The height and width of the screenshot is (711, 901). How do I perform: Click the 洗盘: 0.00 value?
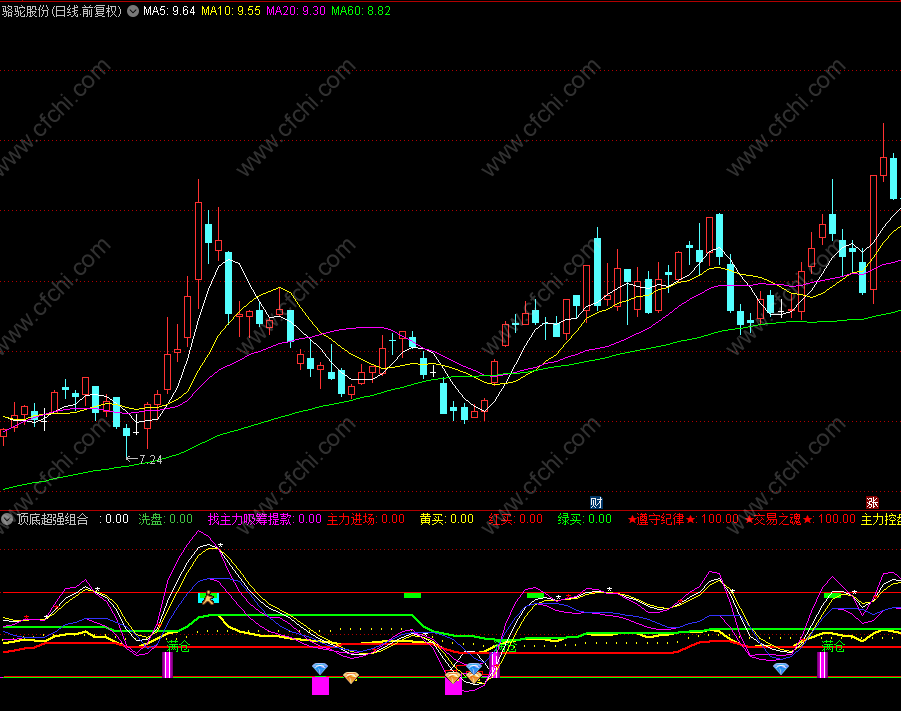(165, 519)
